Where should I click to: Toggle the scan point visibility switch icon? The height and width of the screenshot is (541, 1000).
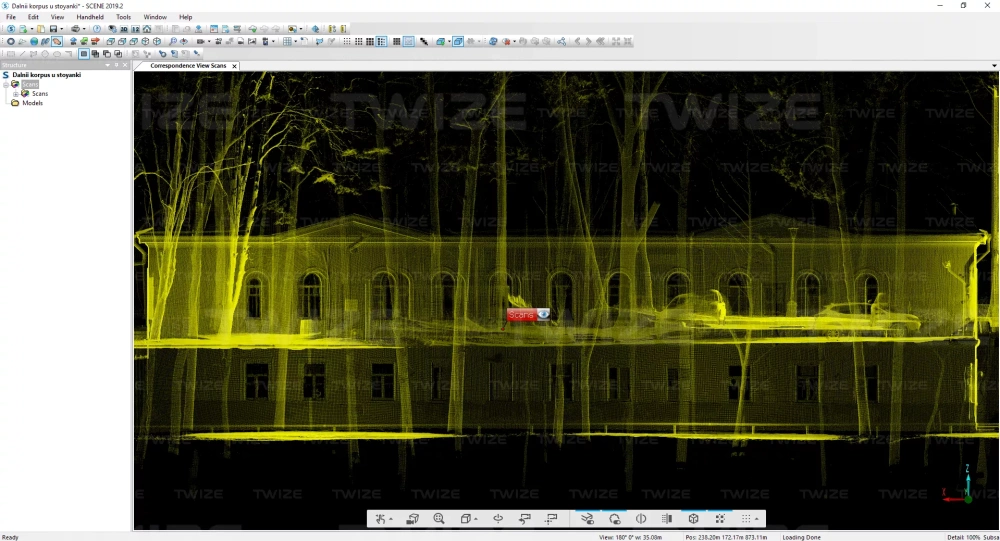[615, 519]
